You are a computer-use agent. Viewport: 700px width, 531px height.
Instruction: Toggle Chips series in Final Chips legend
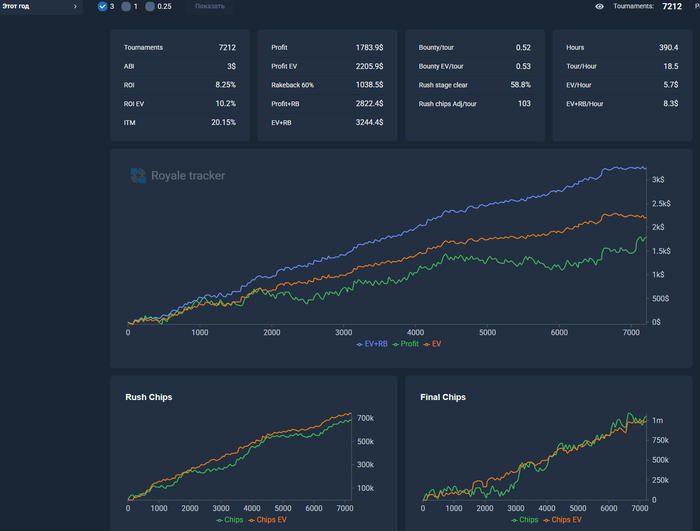pos(525,520)
